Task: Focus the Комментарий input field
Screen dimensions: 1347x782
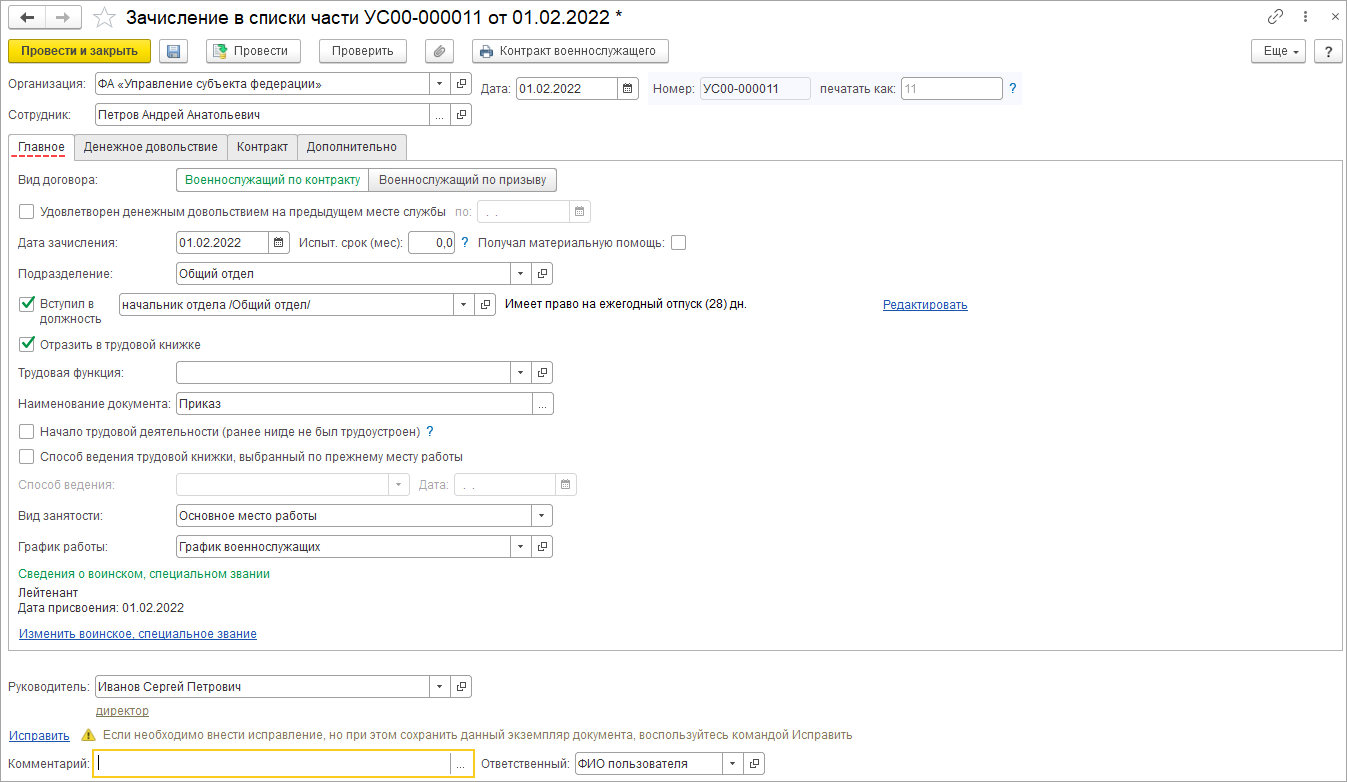Action: click(x=271, y=764)
